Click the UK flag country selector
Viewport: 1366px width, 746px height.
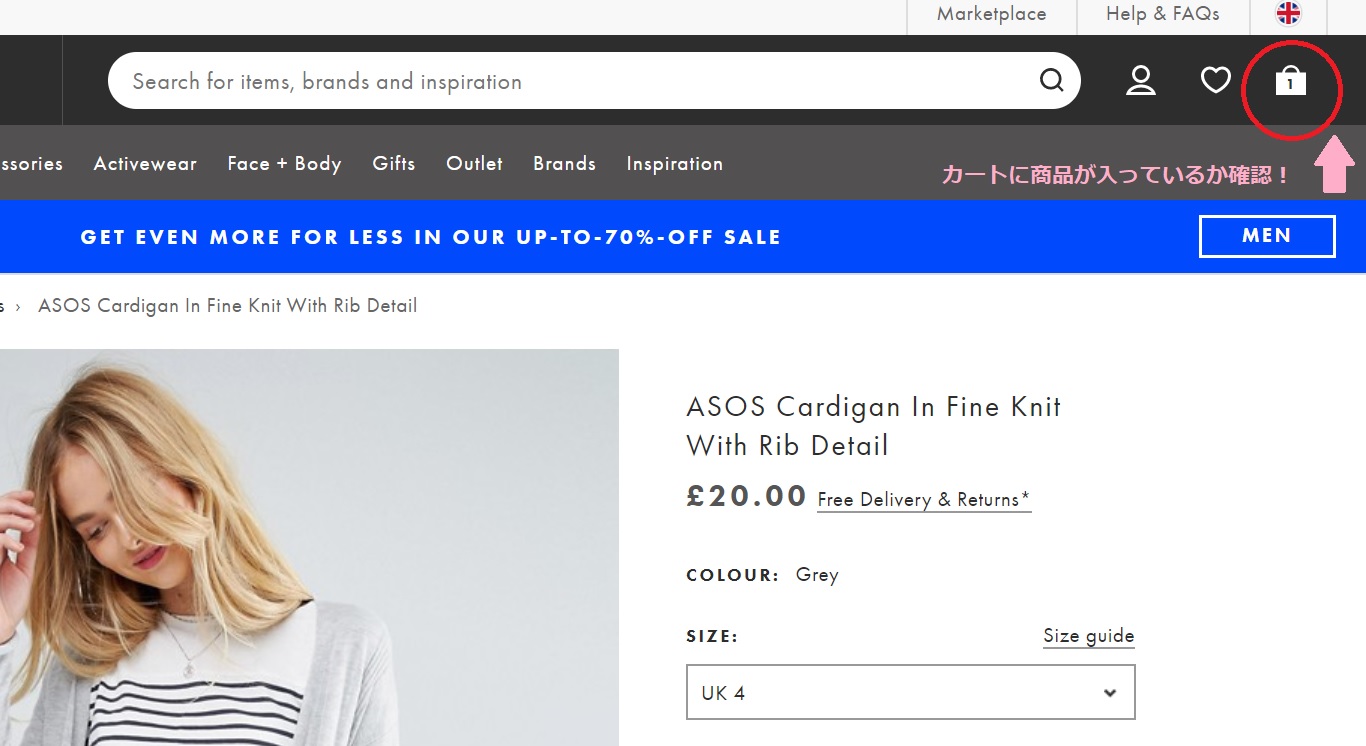[1288, 14]
